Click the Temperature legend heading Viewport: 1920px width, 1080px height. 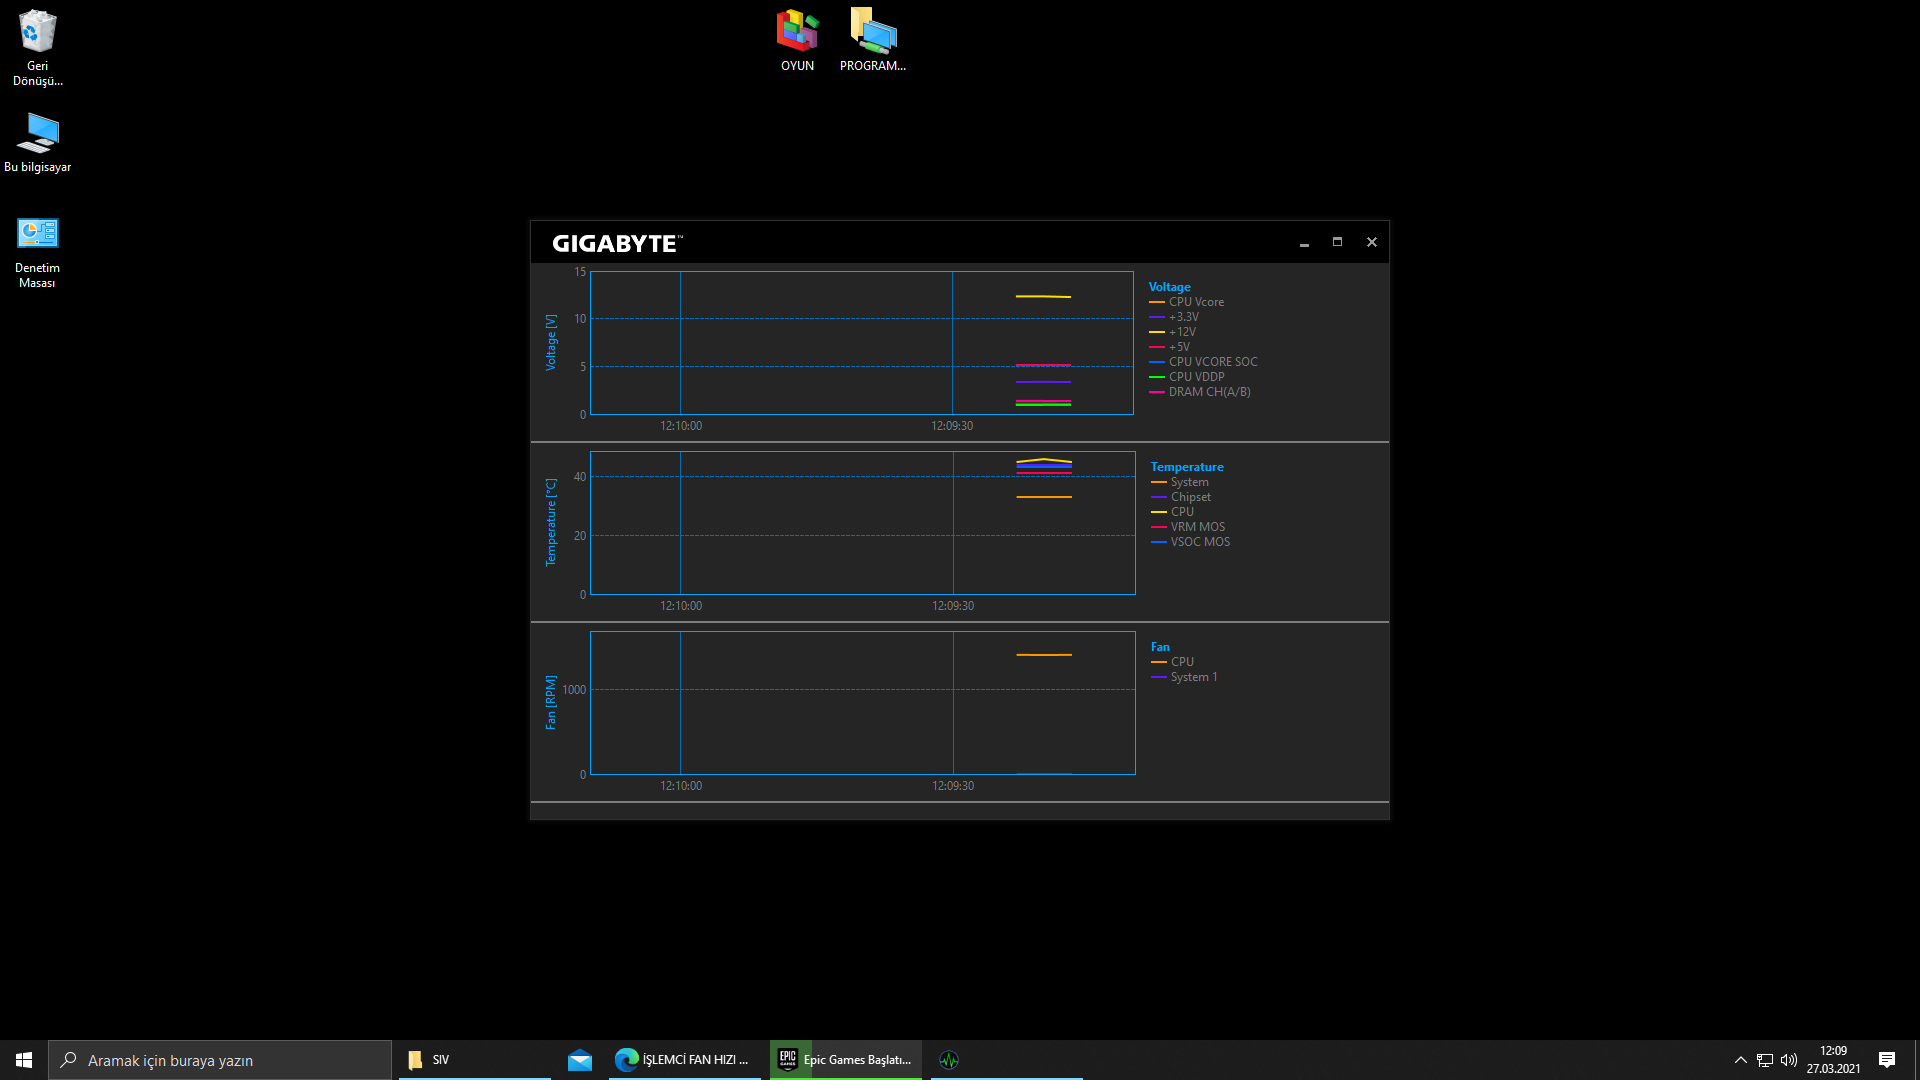(1187, 466)
